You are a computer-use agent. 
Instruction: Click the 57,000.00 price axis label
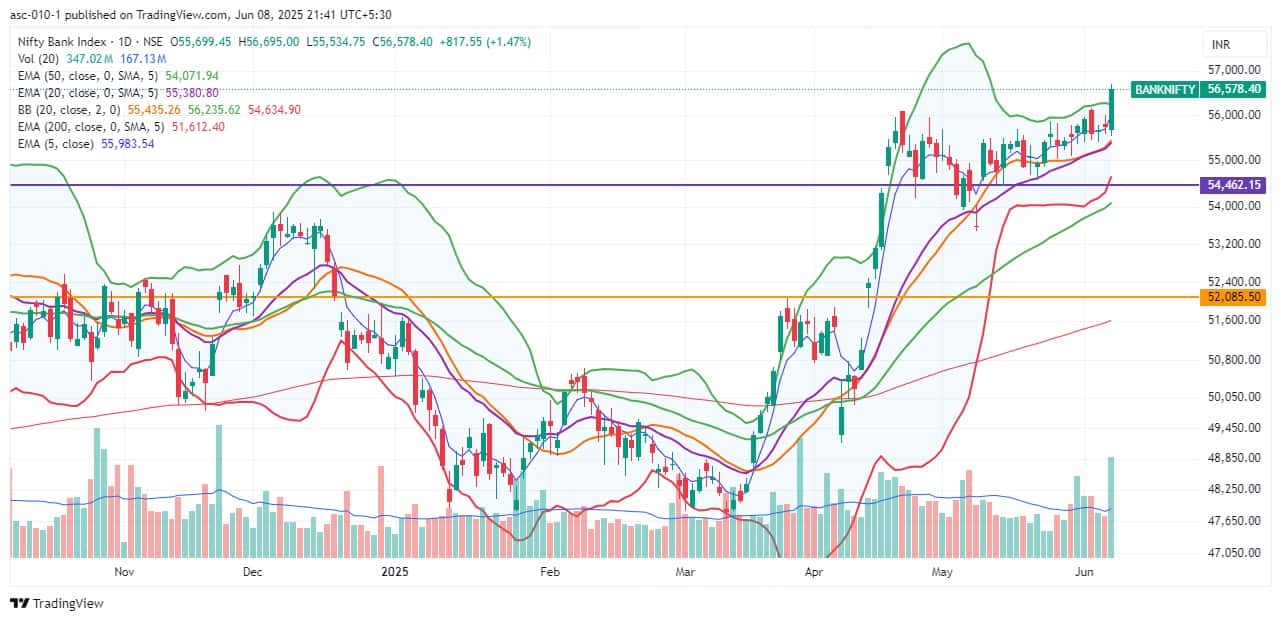tap(1233, 70)
